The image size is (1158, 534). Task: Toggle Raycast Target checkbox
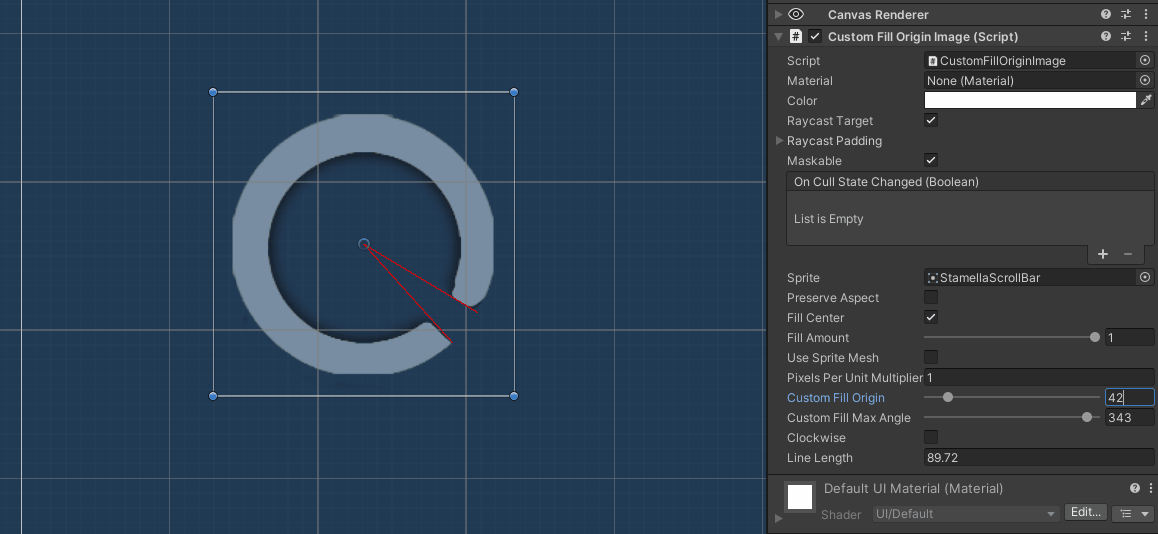click(931, 120)
